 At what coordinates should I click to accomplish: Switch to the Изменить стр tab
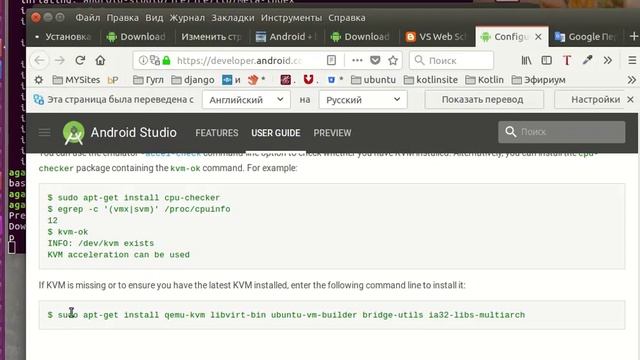pyautogui.click(x=212, y=37)
